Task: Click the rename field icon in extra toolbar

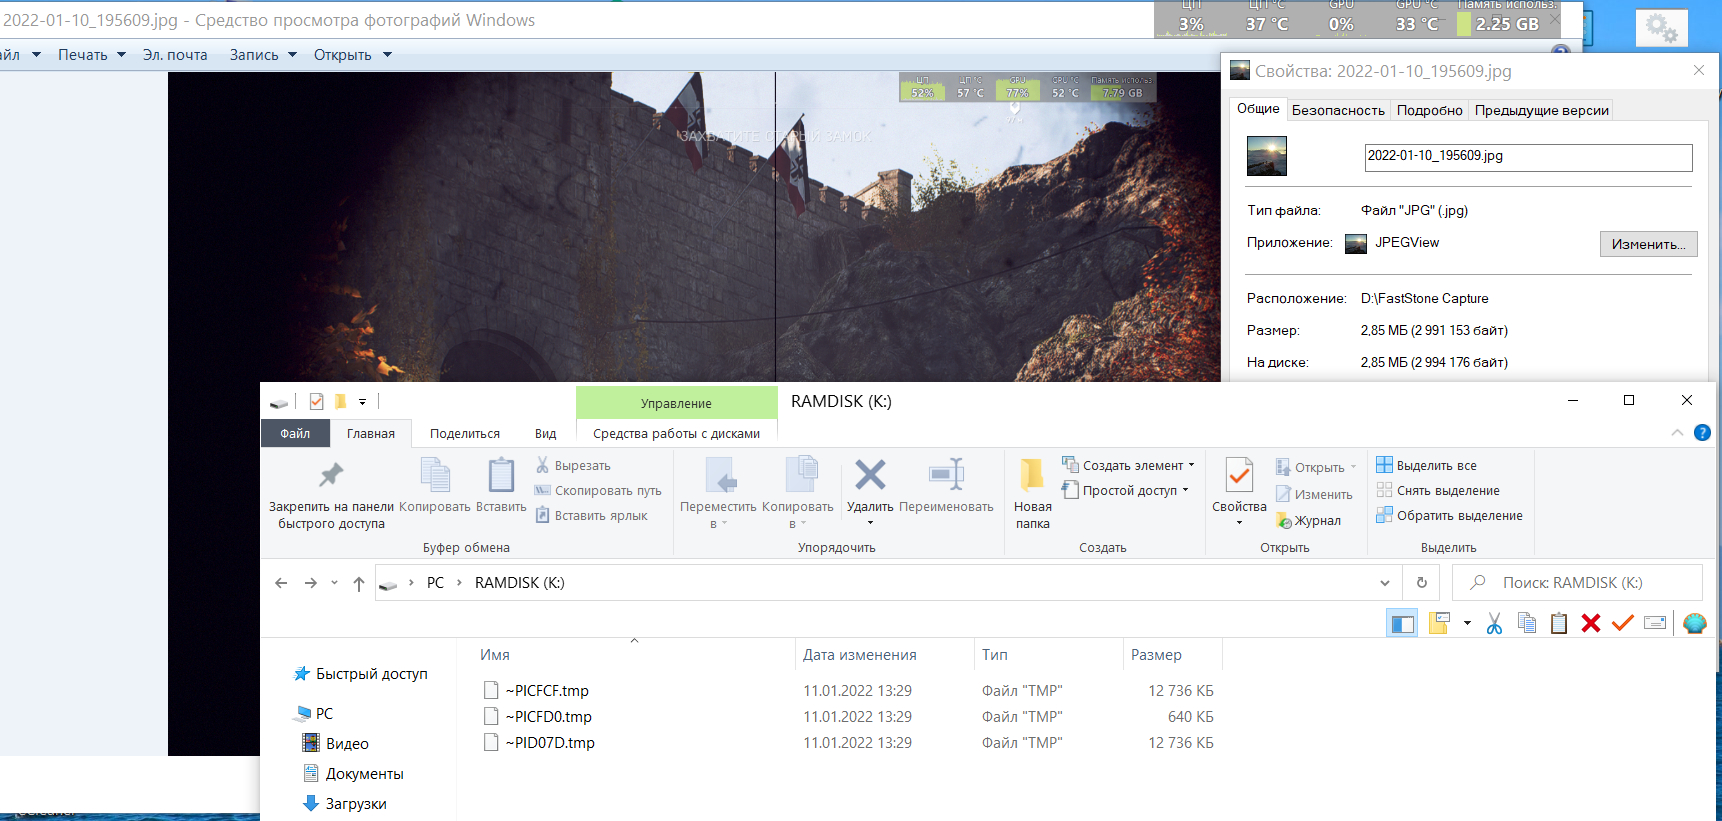Action: [1655, 623]
